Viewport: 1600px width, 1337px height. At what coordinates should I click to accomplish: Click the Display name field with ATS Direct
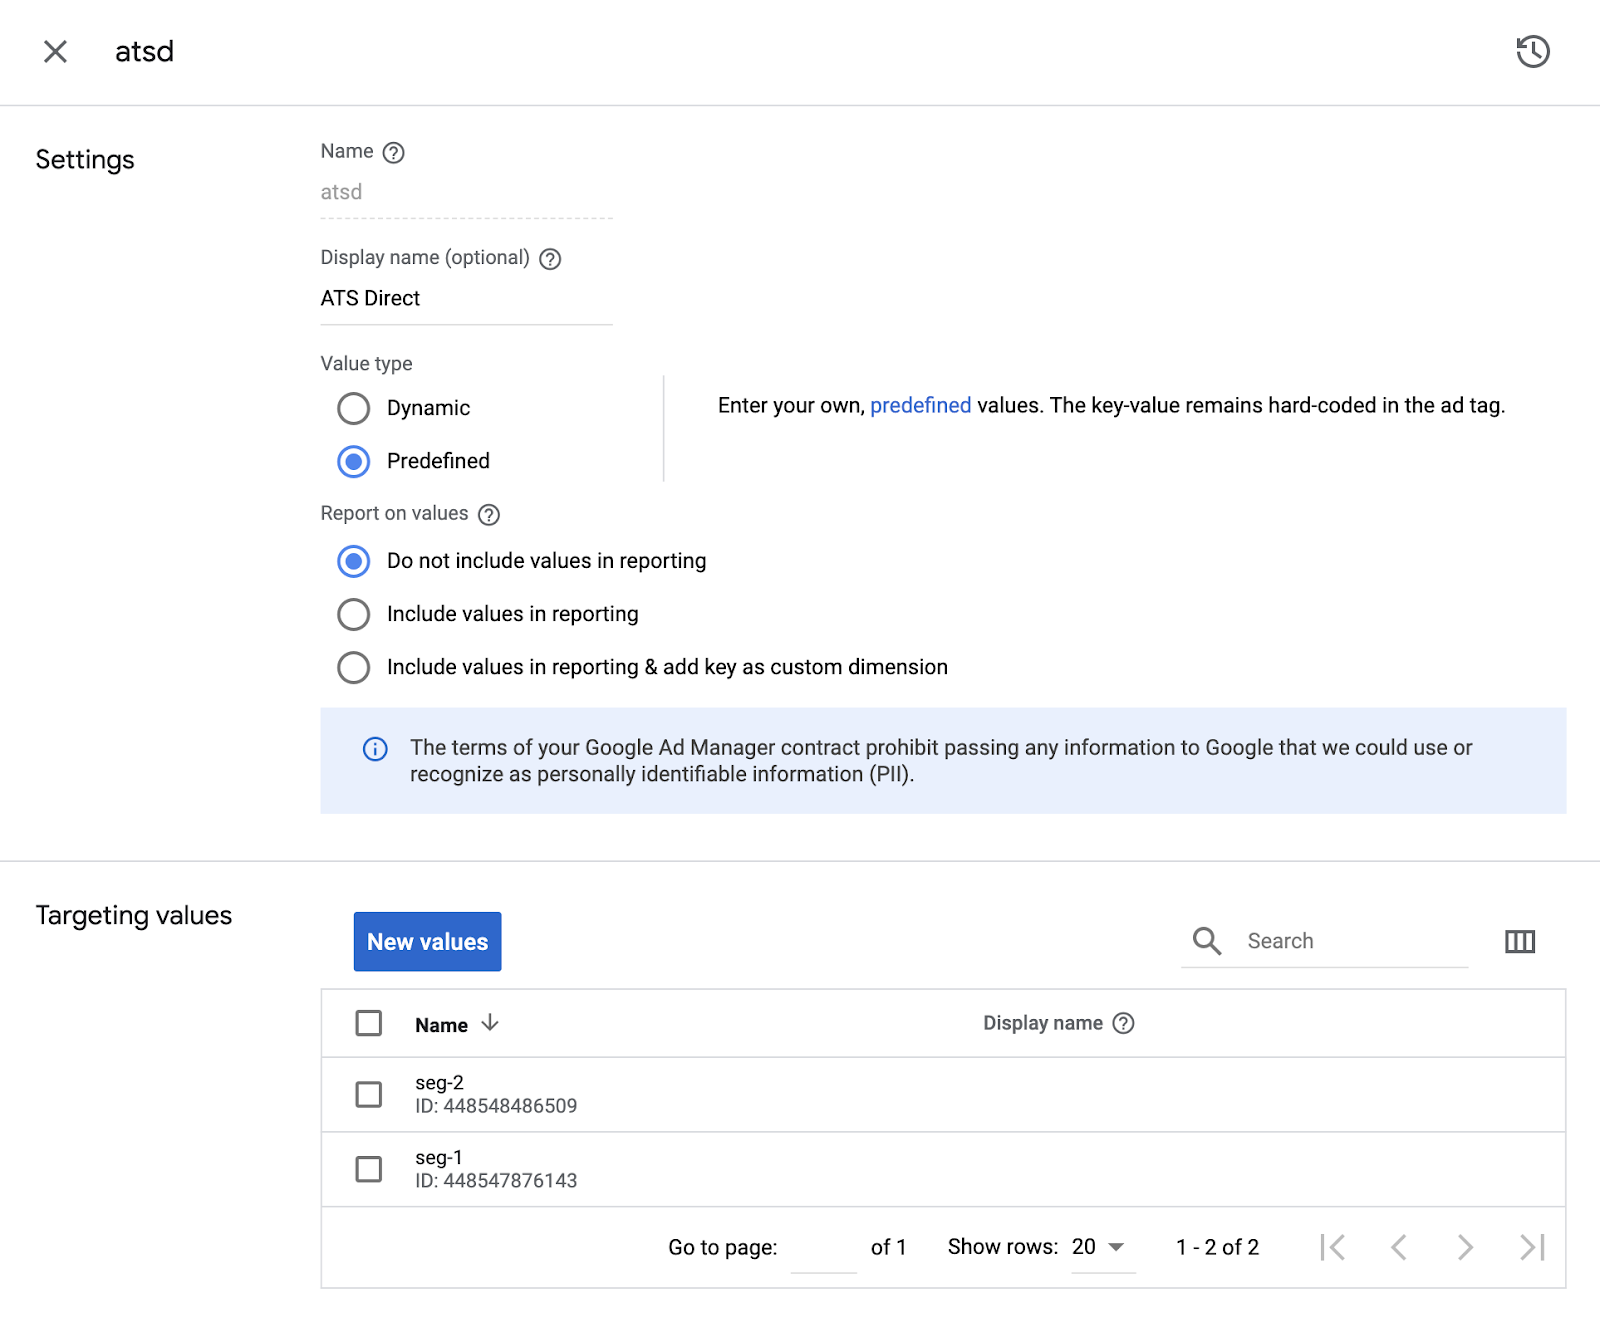[x=466, y=299]
